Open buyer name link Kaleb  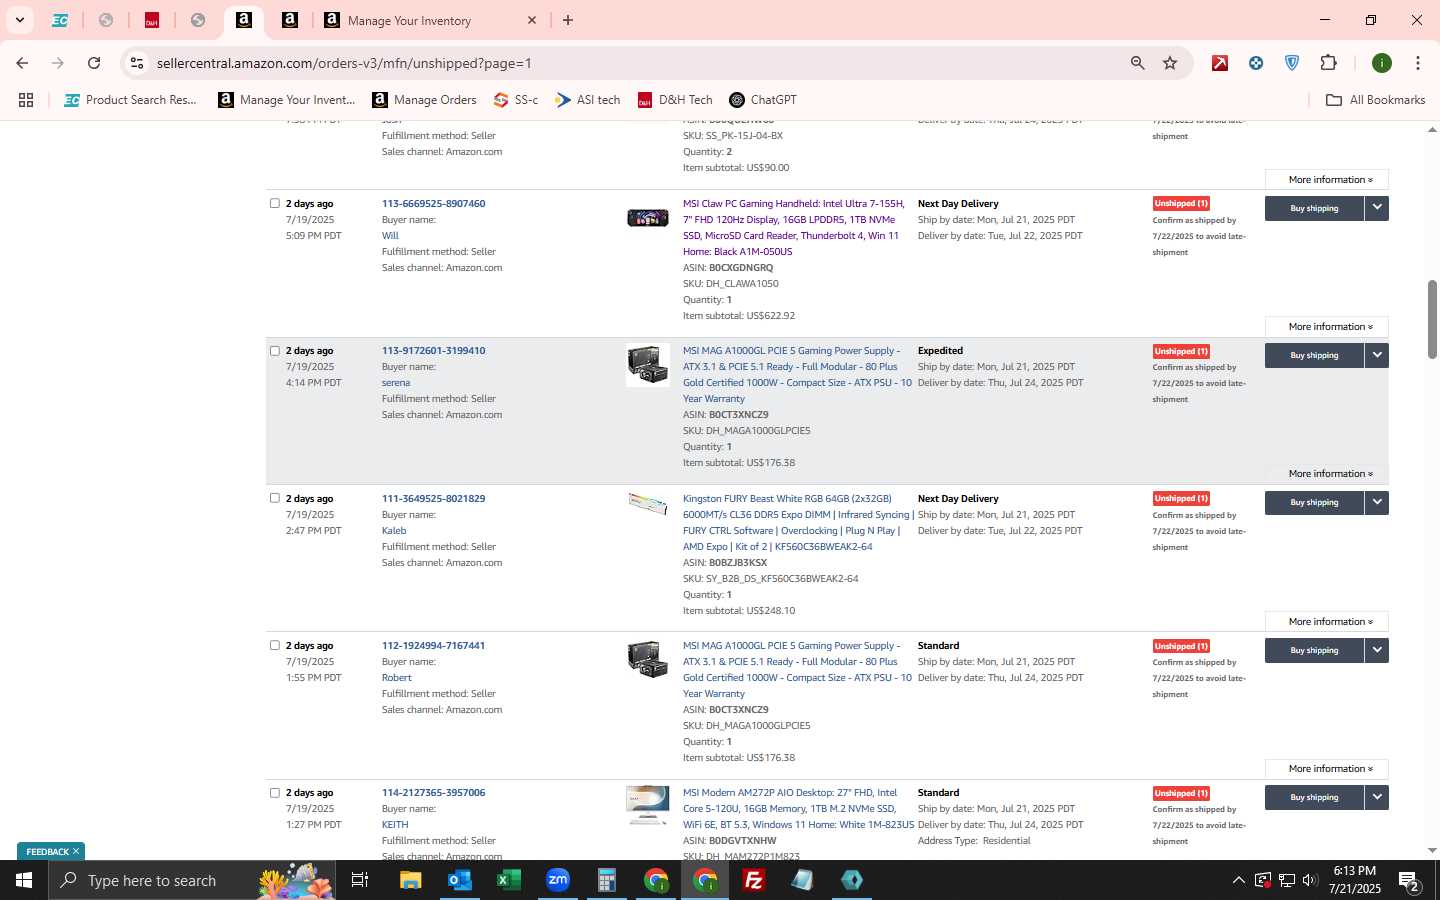click(x=394, y=531)
